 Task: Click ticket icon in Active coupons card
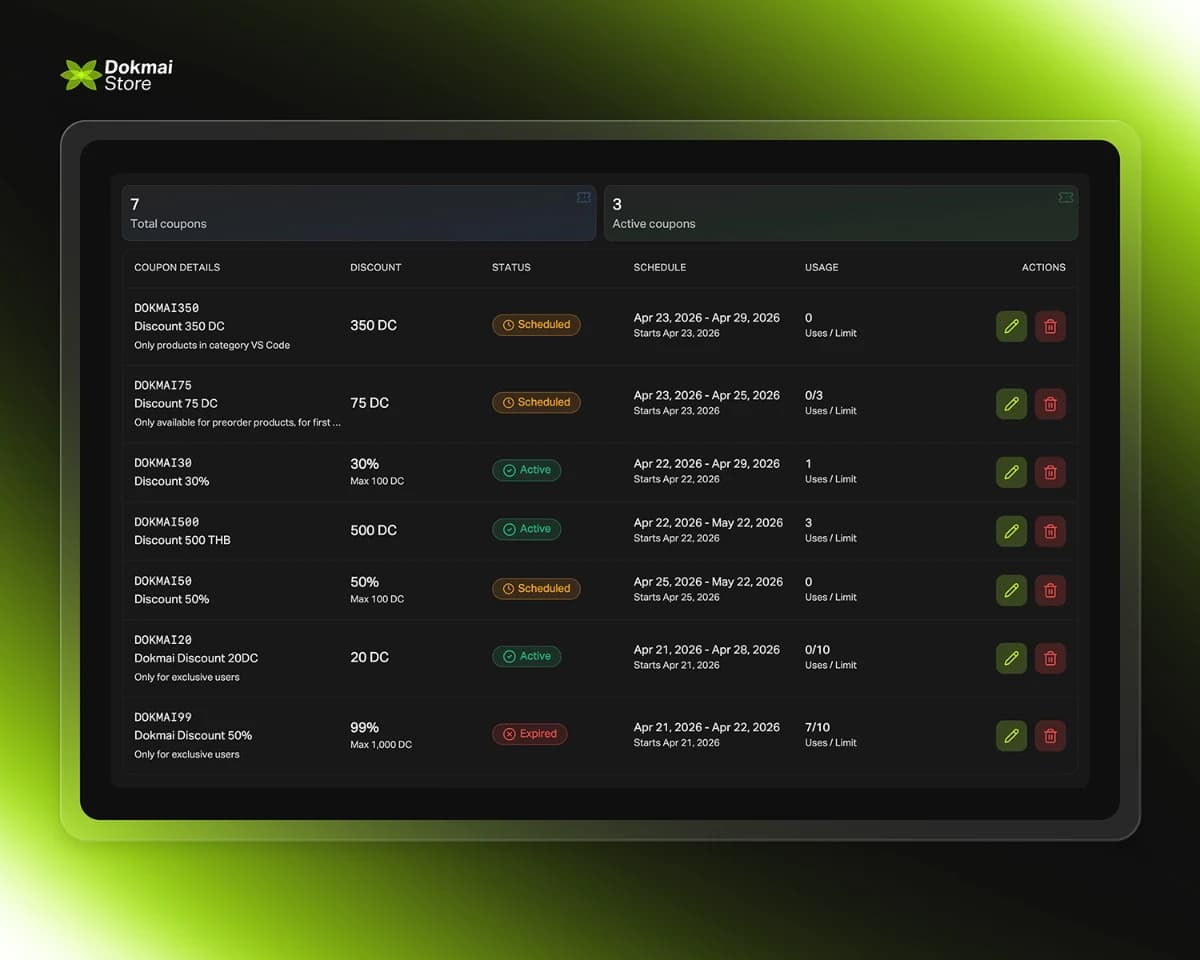point(1066,198)
